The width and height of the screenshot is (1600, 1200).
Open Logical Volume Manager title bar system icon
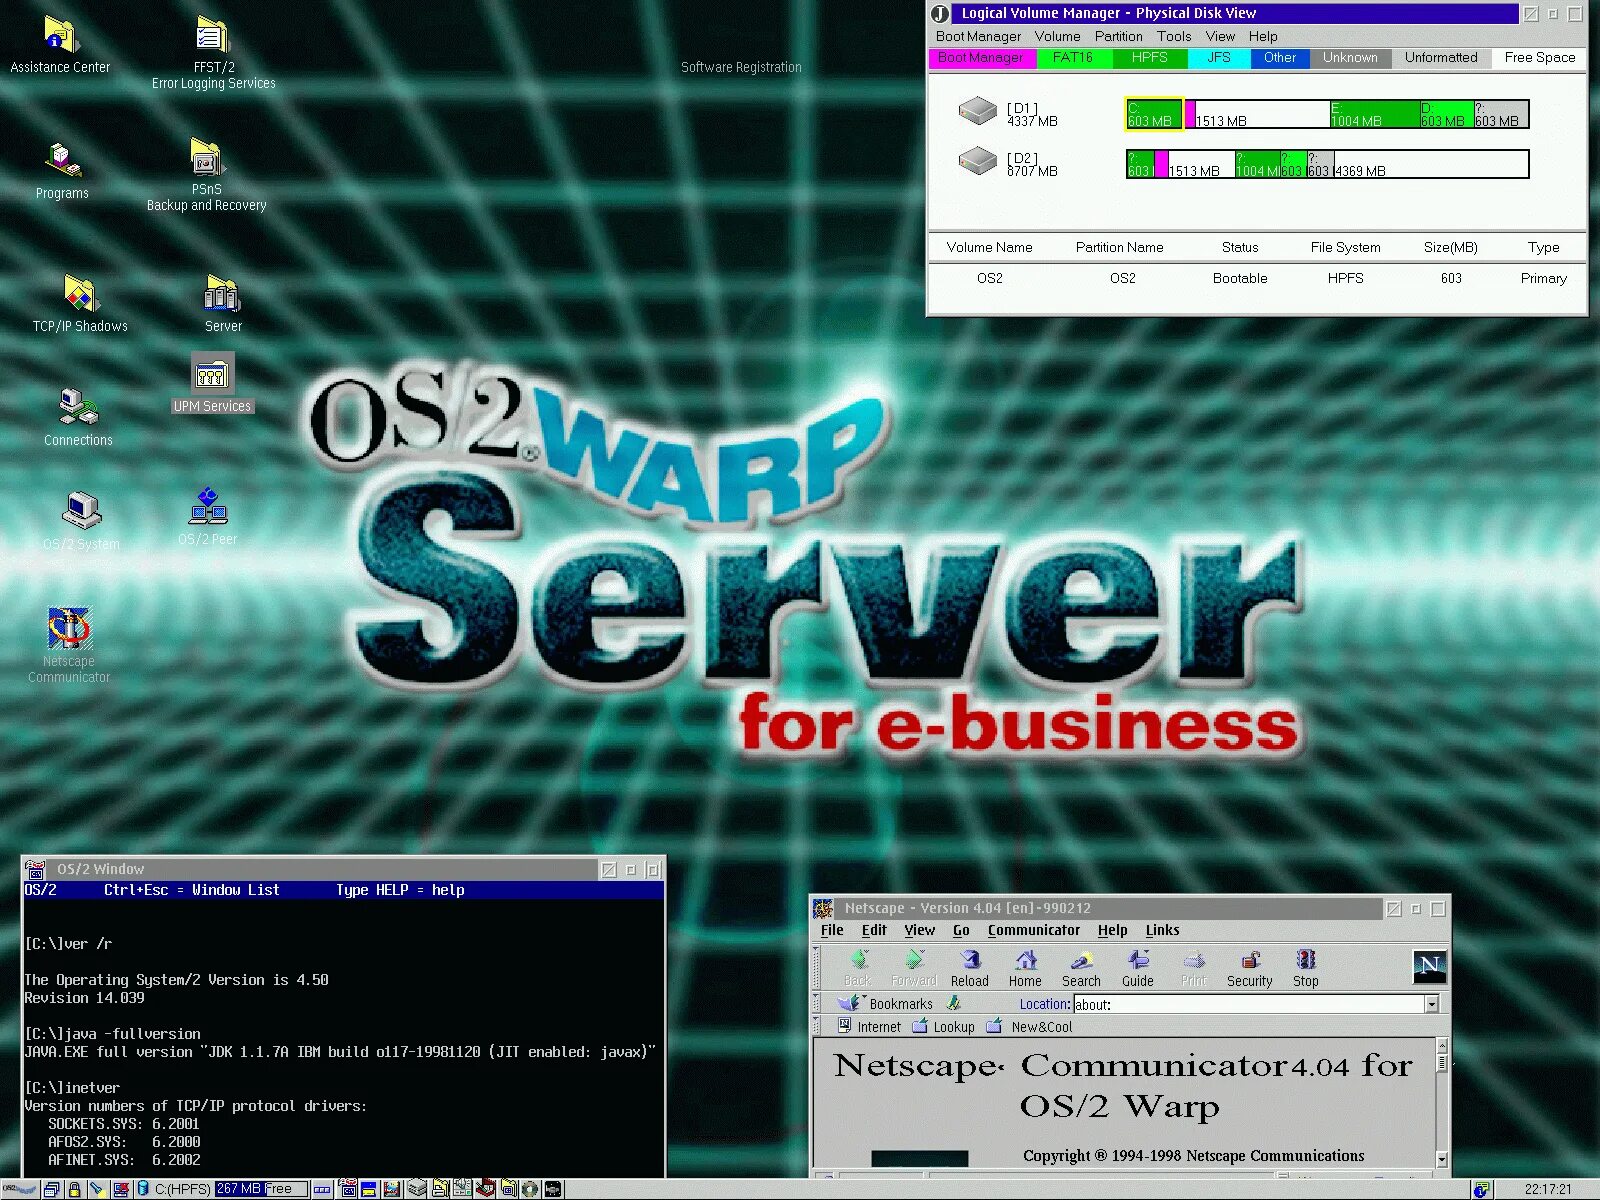940,13
